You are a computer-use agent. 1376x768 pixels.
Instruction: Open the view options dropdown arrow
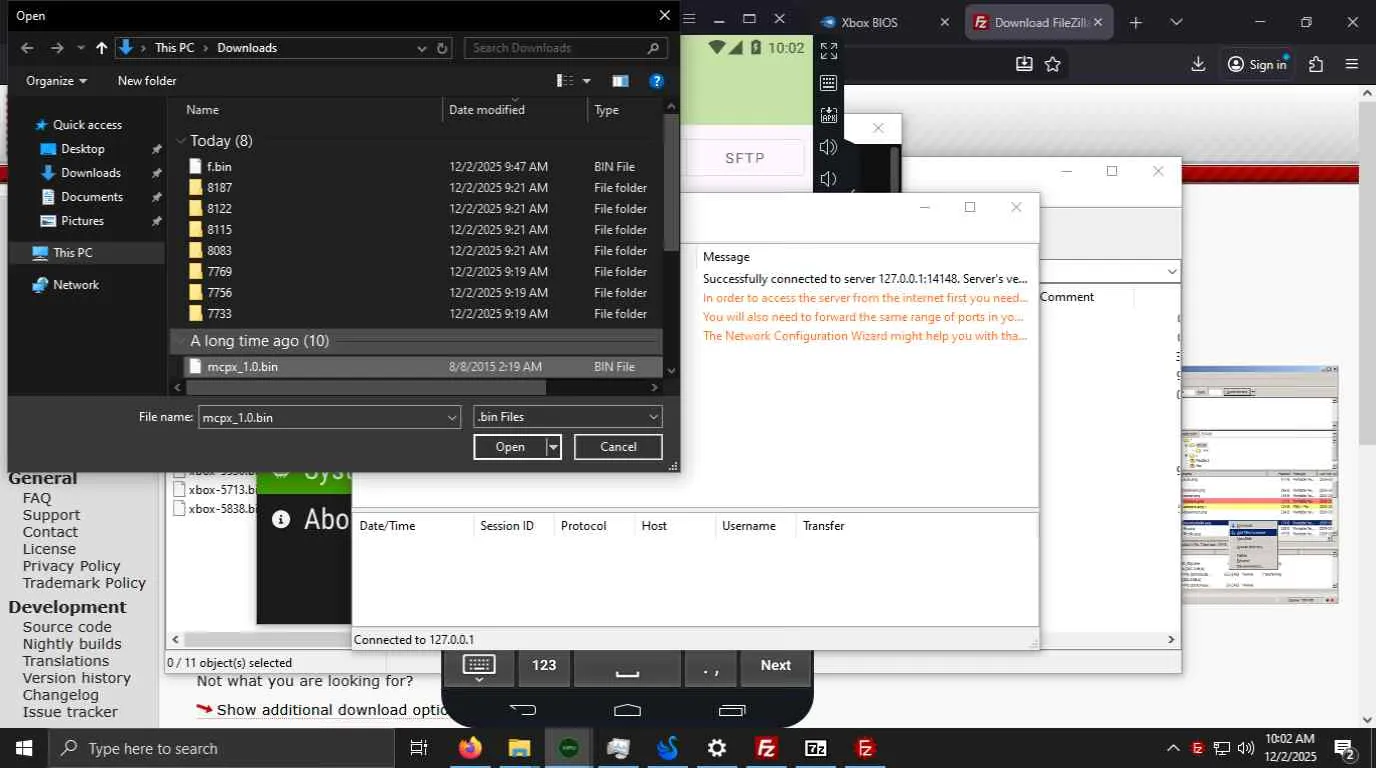(x=587, y=81)
